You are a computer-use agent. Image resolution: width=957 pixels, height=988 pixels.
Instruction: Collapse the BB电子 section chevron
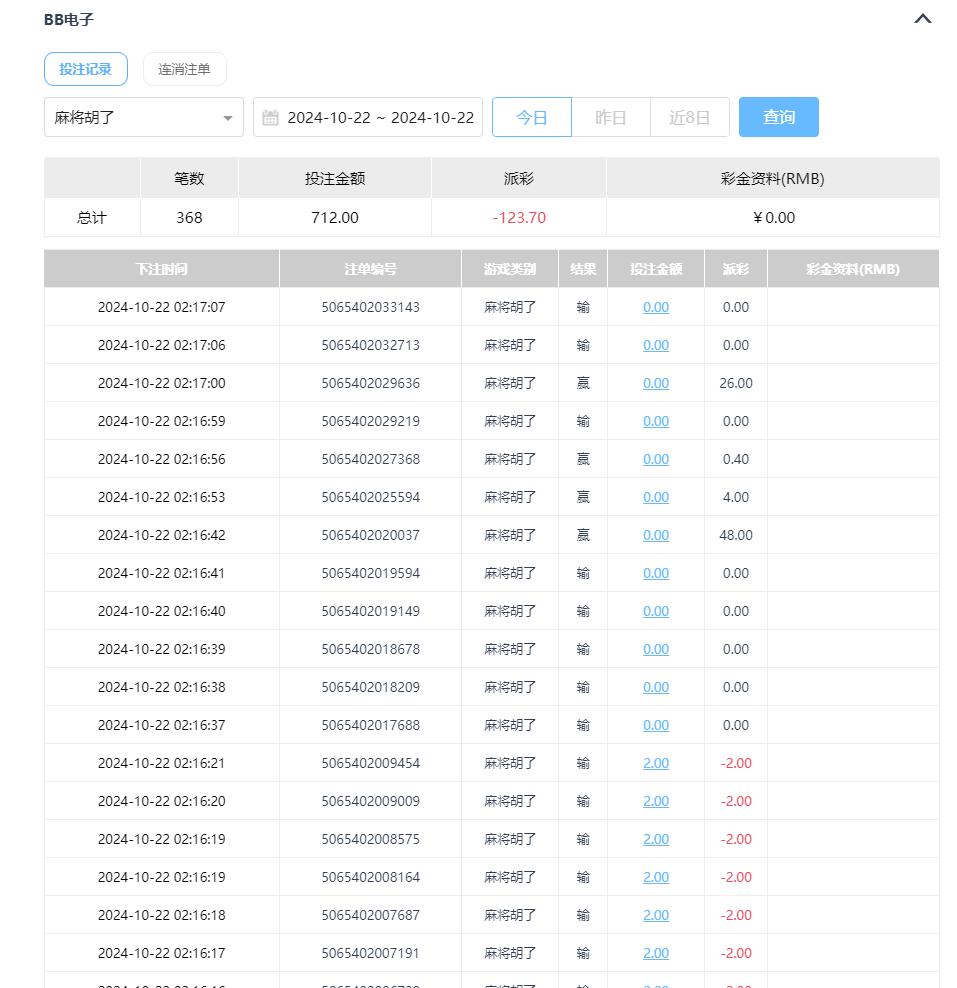tap(922, 19)
